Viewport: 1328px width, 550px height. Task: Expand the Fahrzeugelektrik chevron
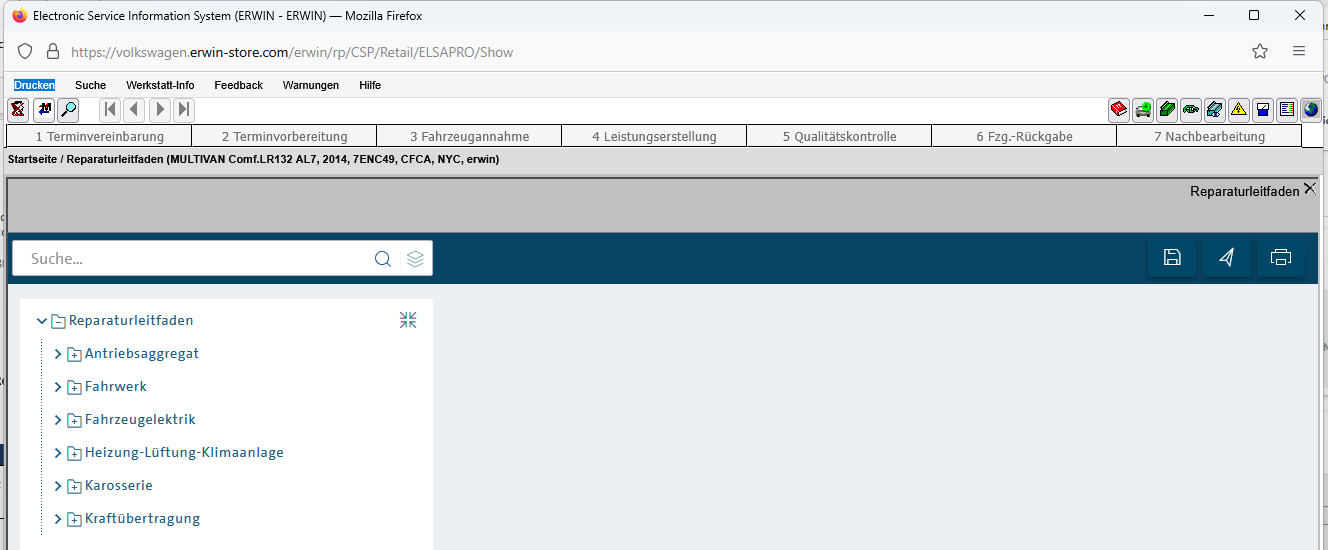tap(58, 420)
